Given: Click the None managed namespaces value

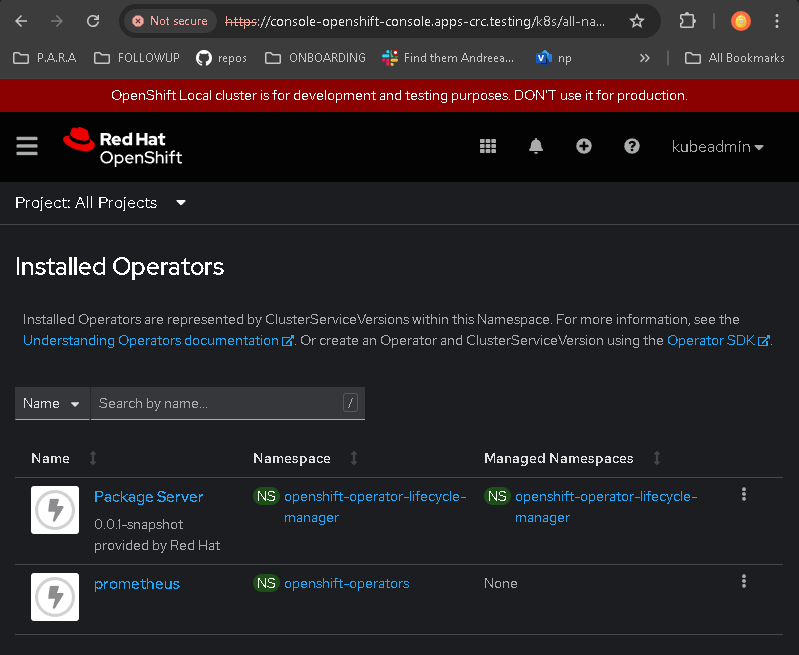Looking at the screenshot, I should (500, 583).
